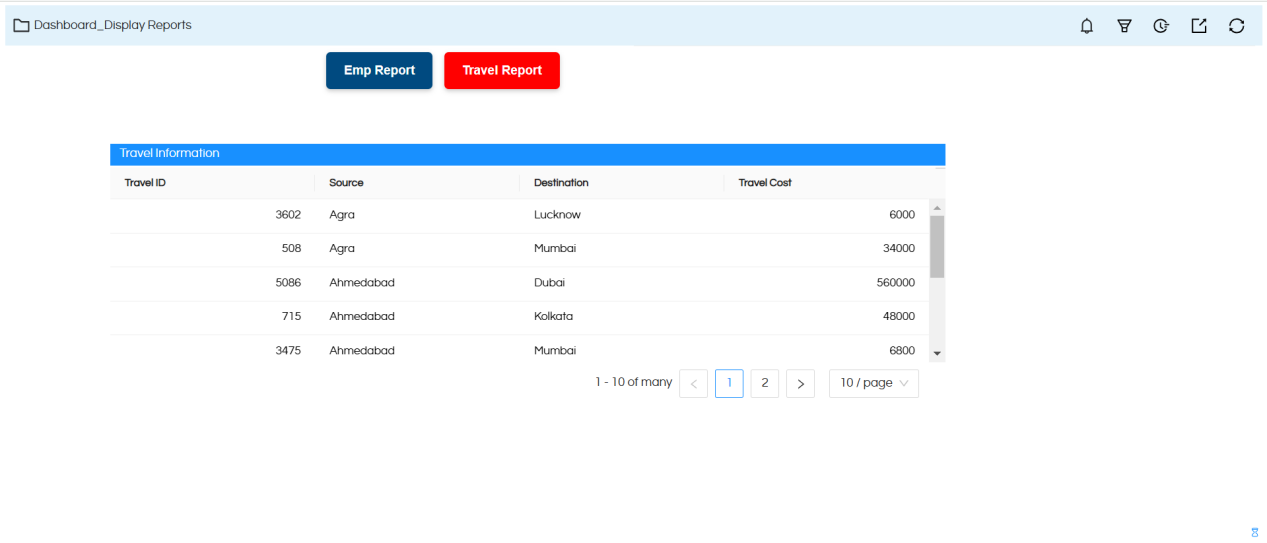
Task: Open the schedule clock icon
Action: (1161, 26)
